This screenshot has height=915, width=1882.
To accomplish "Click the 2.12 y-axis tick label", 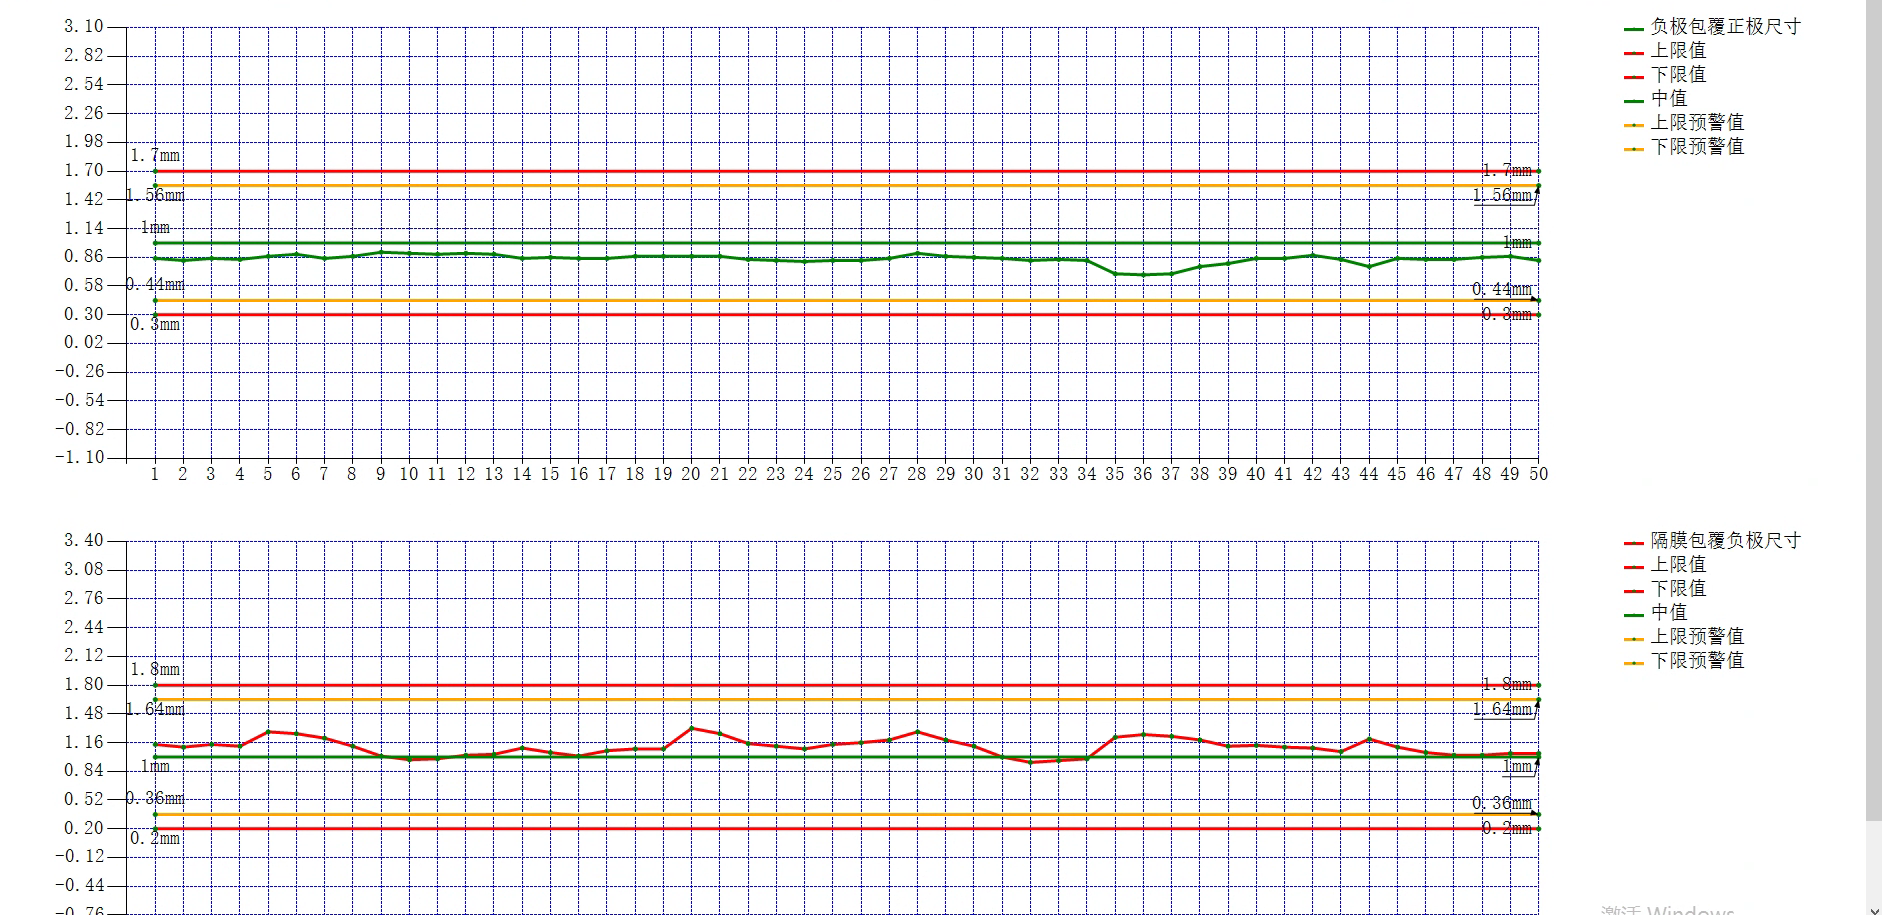I will [x=84, y=656].
